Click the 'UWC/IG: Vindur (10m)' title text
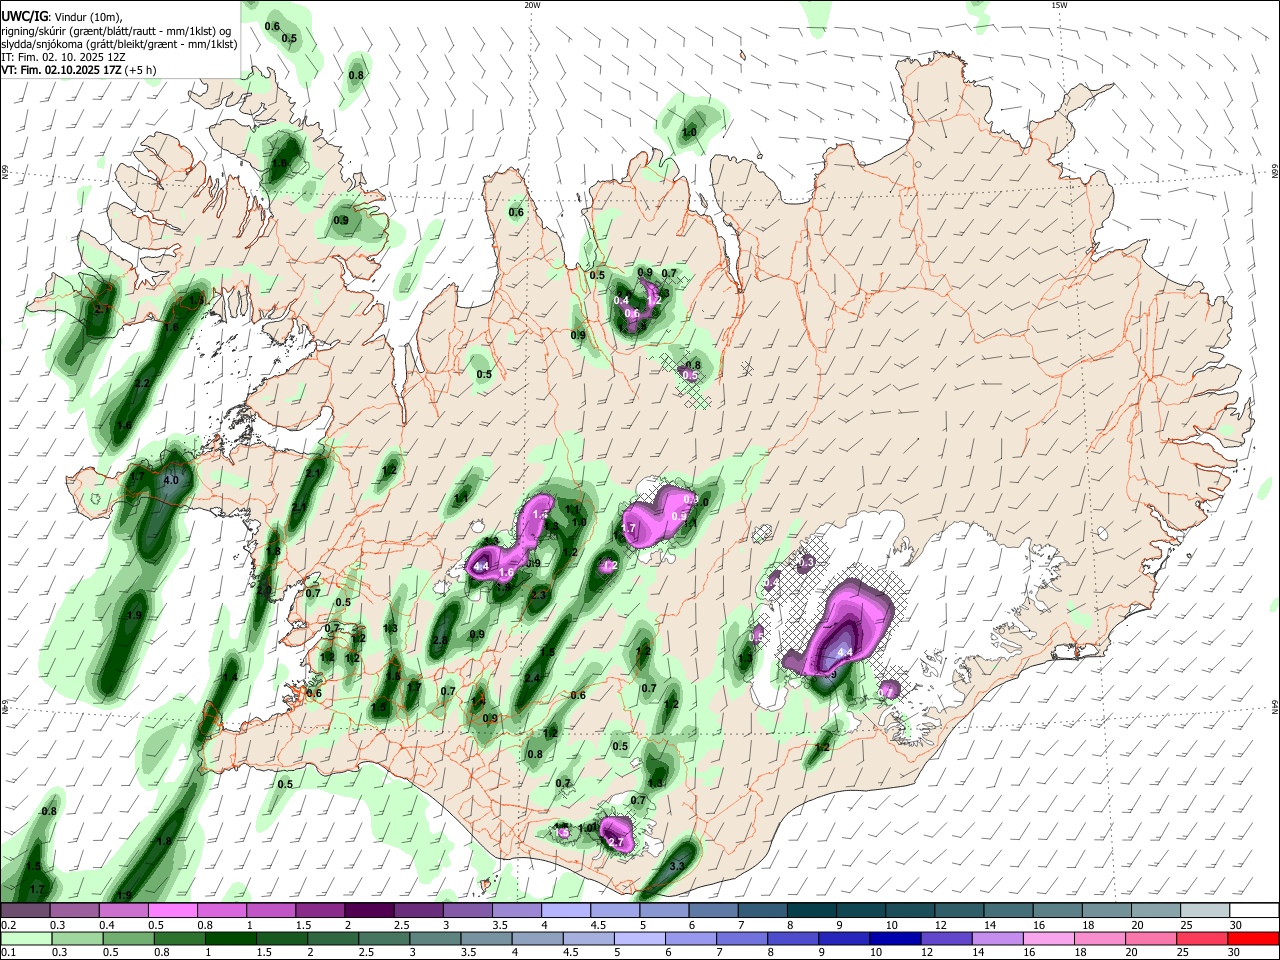This screenshot has width=1280, height=960. click(61, 16)
